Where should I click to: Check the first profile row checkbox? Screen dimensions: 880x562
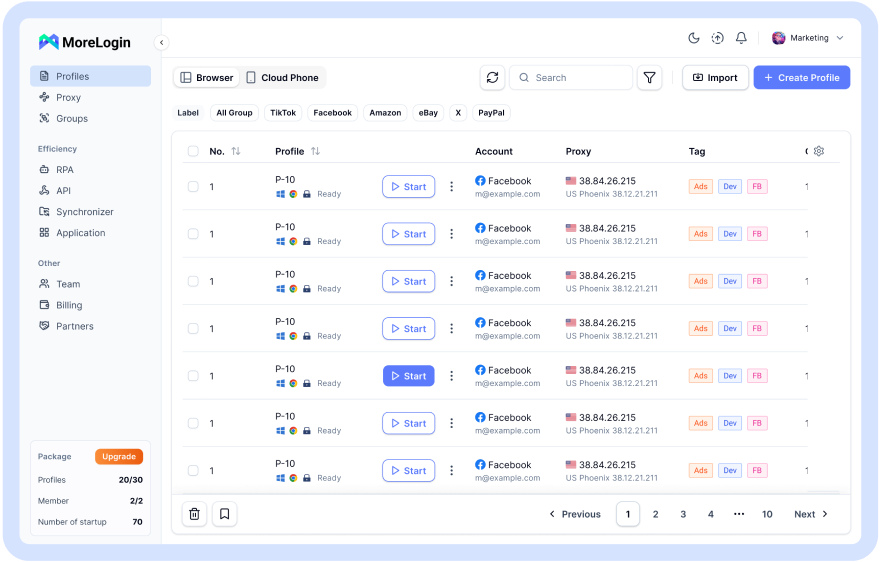click(193, 187)
